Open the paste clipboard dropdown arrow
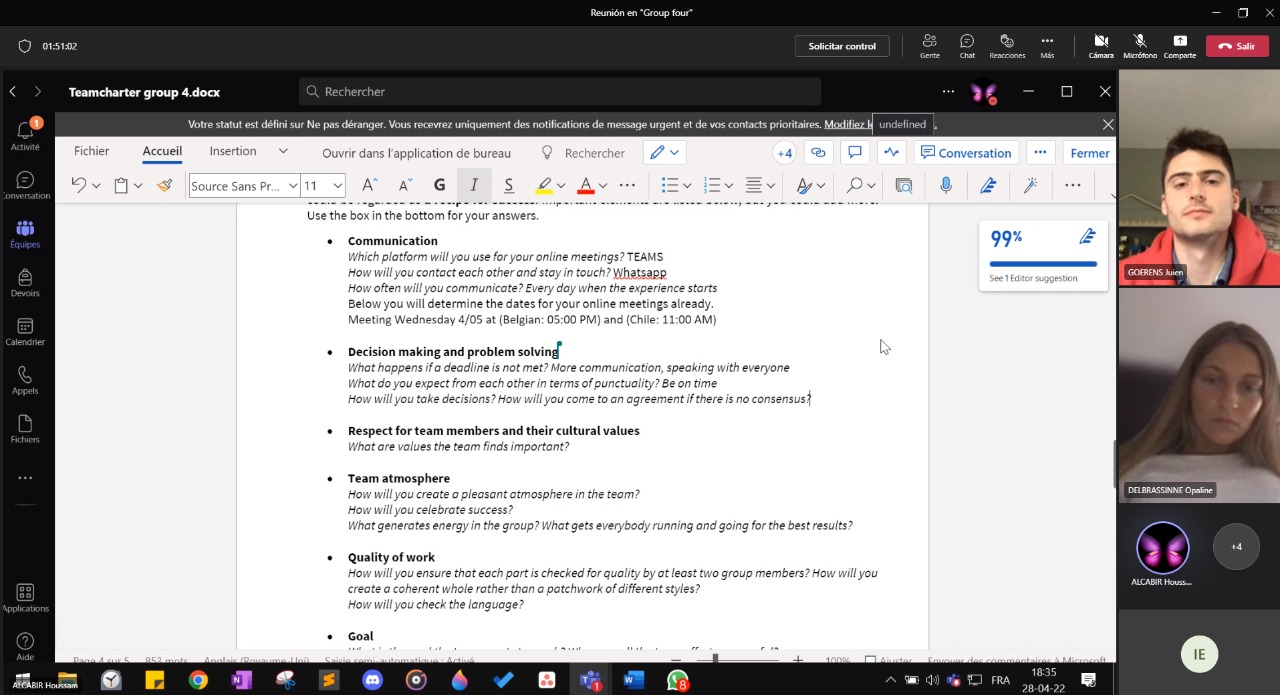The width and height of the screenshot is (1280, 695). [138, 185]
